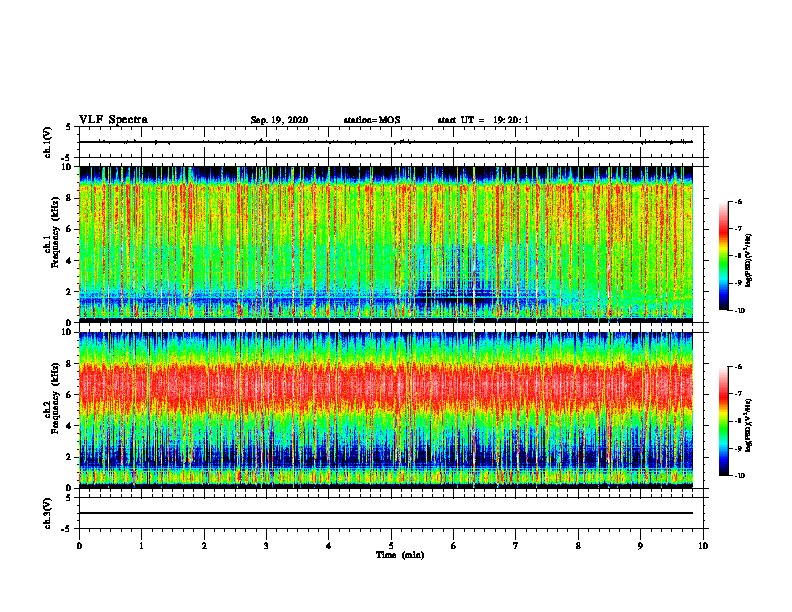
Task: Click the log PSD label beside ch.2 color bar
Action: click(x=749, y=425)
